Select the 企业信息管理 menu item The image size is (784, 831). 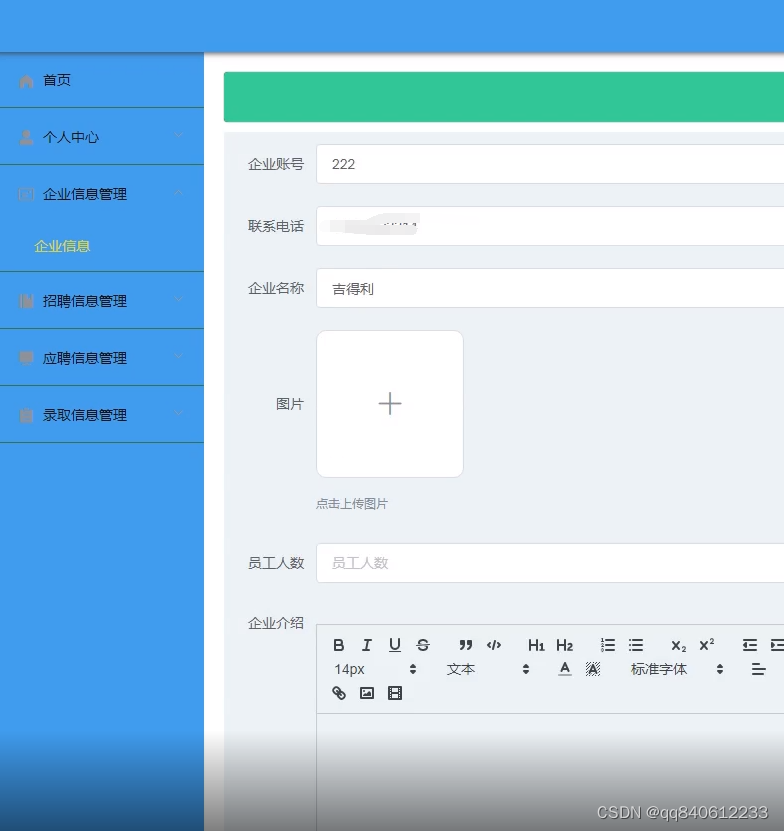pos(102,194)
